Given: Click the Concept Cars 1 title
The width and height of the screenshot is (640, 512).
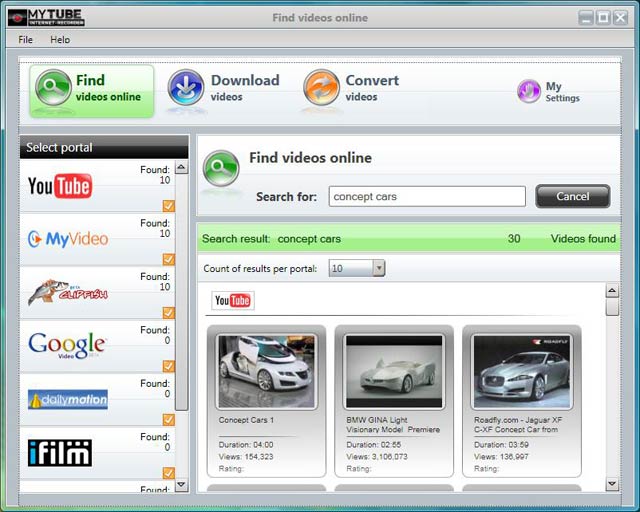Looking at the screenshot, I should (x=246, y=420).
